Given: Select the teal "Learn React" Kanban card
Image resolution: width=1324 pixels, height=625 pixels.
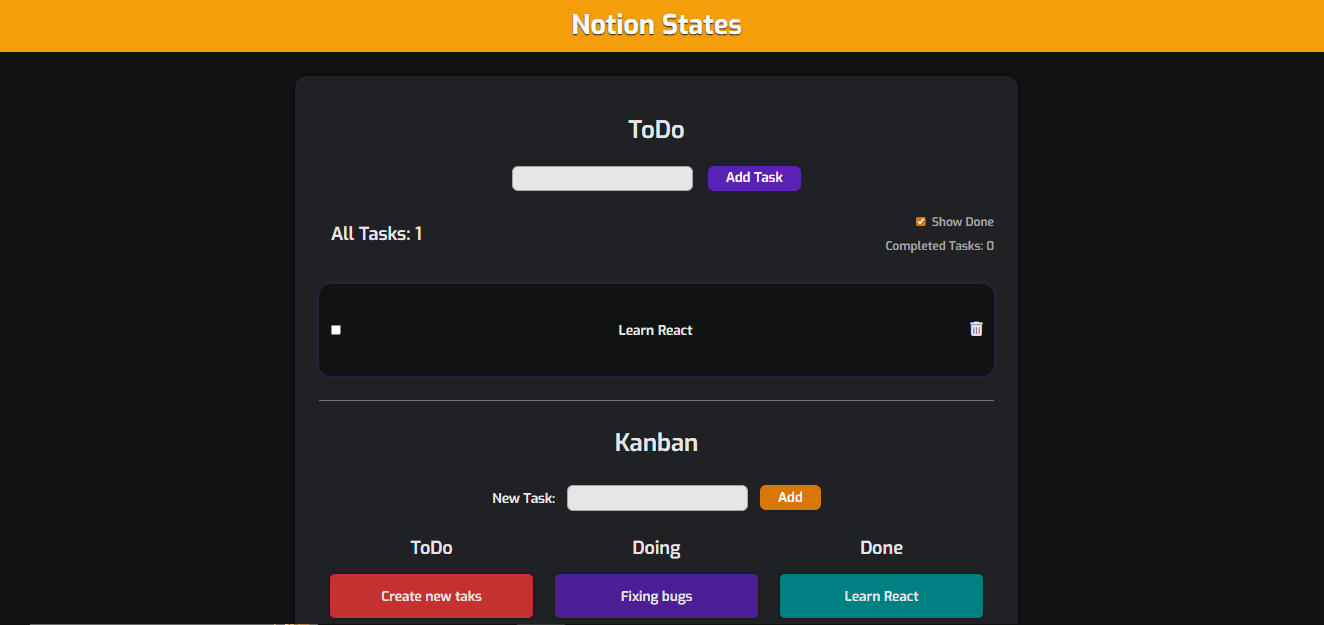Looking at the screenshot, I should [x=881, y=596].
